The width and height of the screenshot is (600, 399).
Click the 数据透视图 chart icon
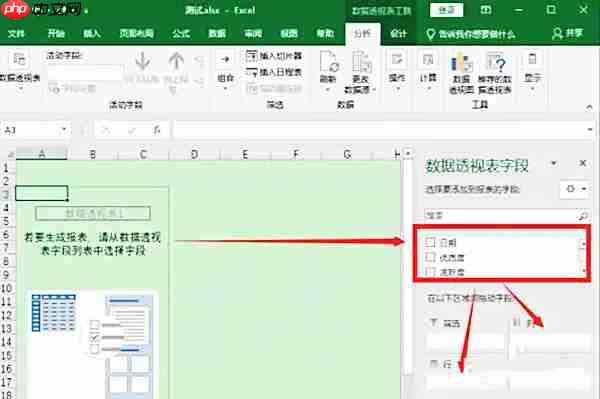pyautogui.click(x=461, y=63)
